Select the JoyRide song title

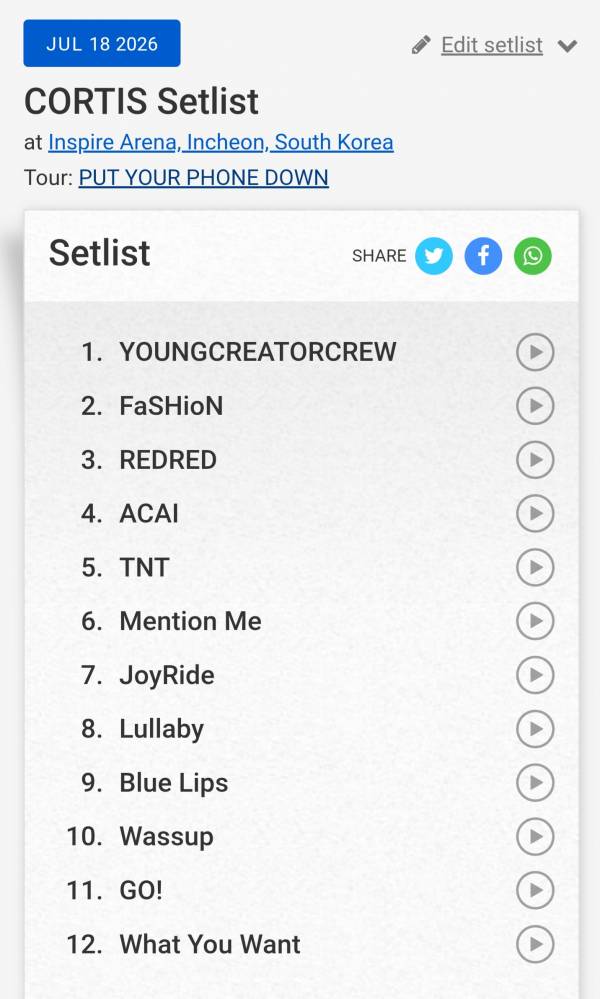(167, 675)
